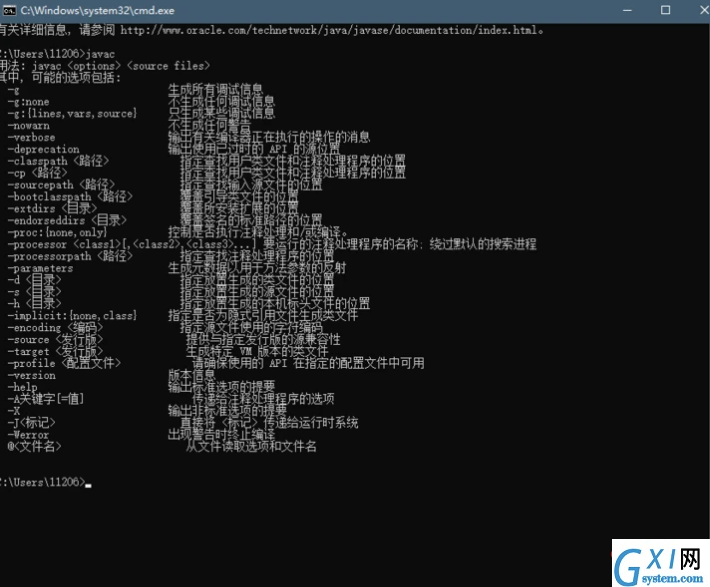The image size is (710, 587).
Task: Click the 'javac <options> <source files>' usage line
Action: (105, 66)
